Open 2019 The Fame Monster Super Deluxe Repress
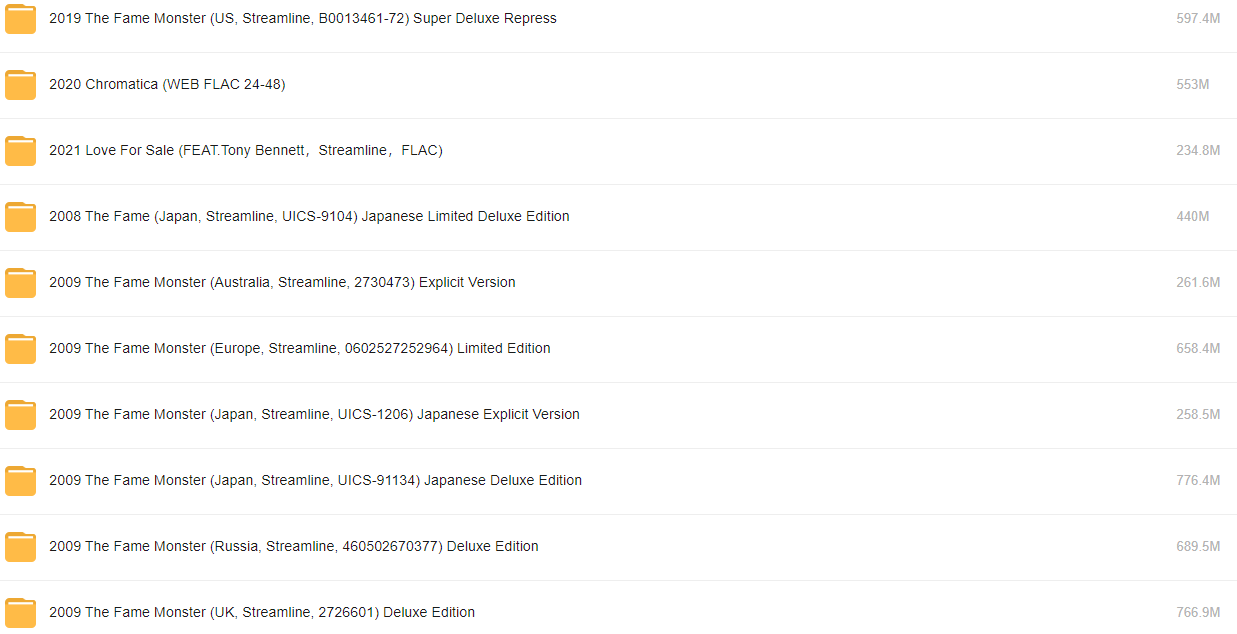The height and width of the screenshot is (634, 1237). (x=303, y=19)
